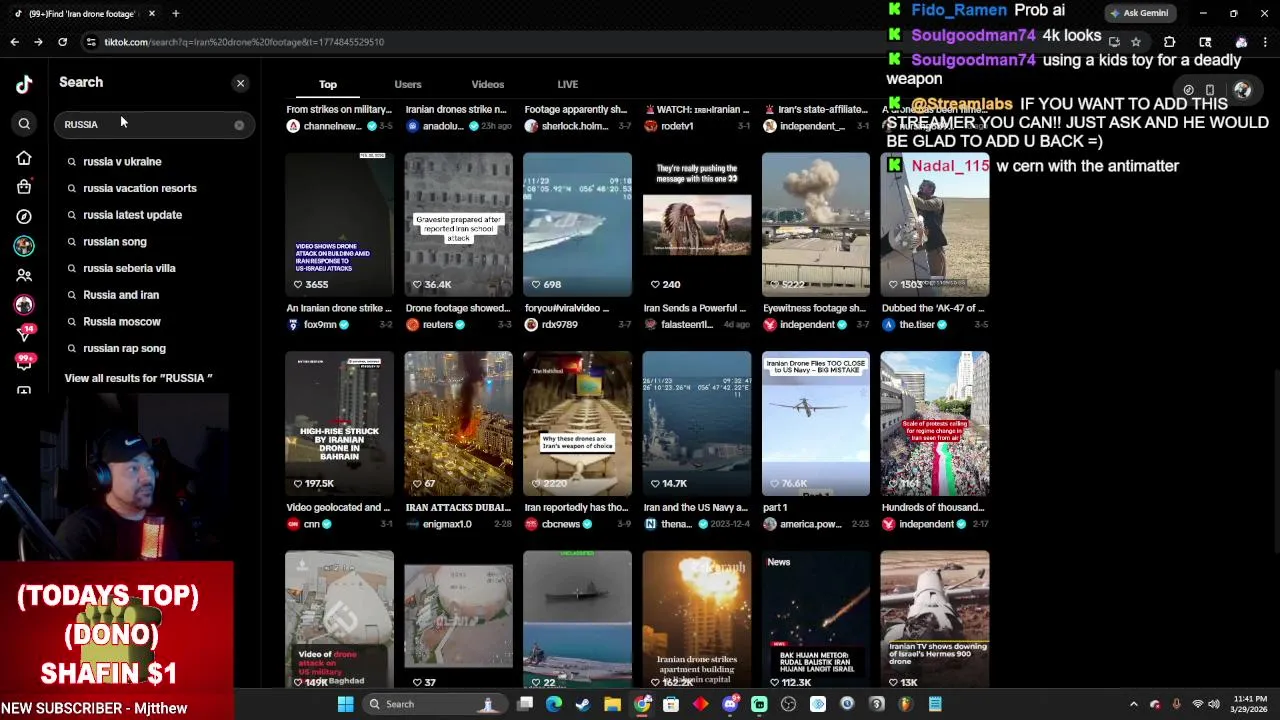Select suggestion 'russia v ukraine'

pos(122,161)
